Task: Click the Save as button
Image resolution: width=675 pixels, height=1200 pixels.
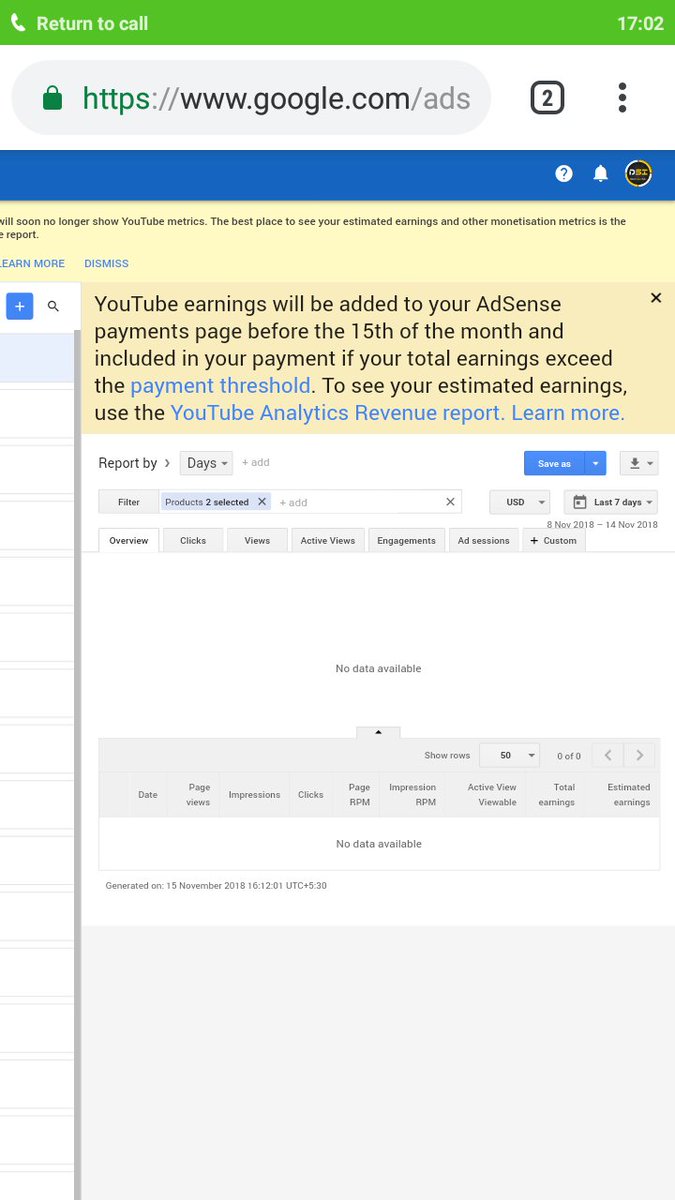Action: (555, 463)
